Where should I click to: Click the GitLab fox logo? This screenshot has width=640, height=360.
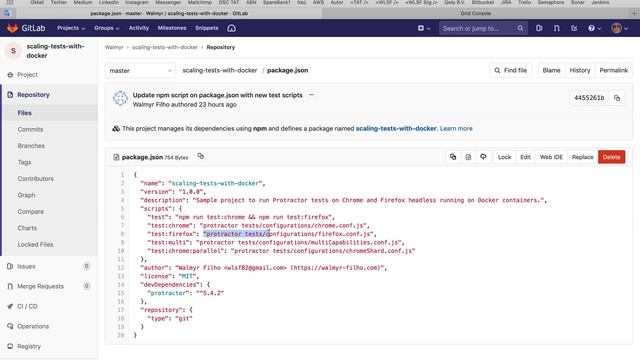point(12,28)
